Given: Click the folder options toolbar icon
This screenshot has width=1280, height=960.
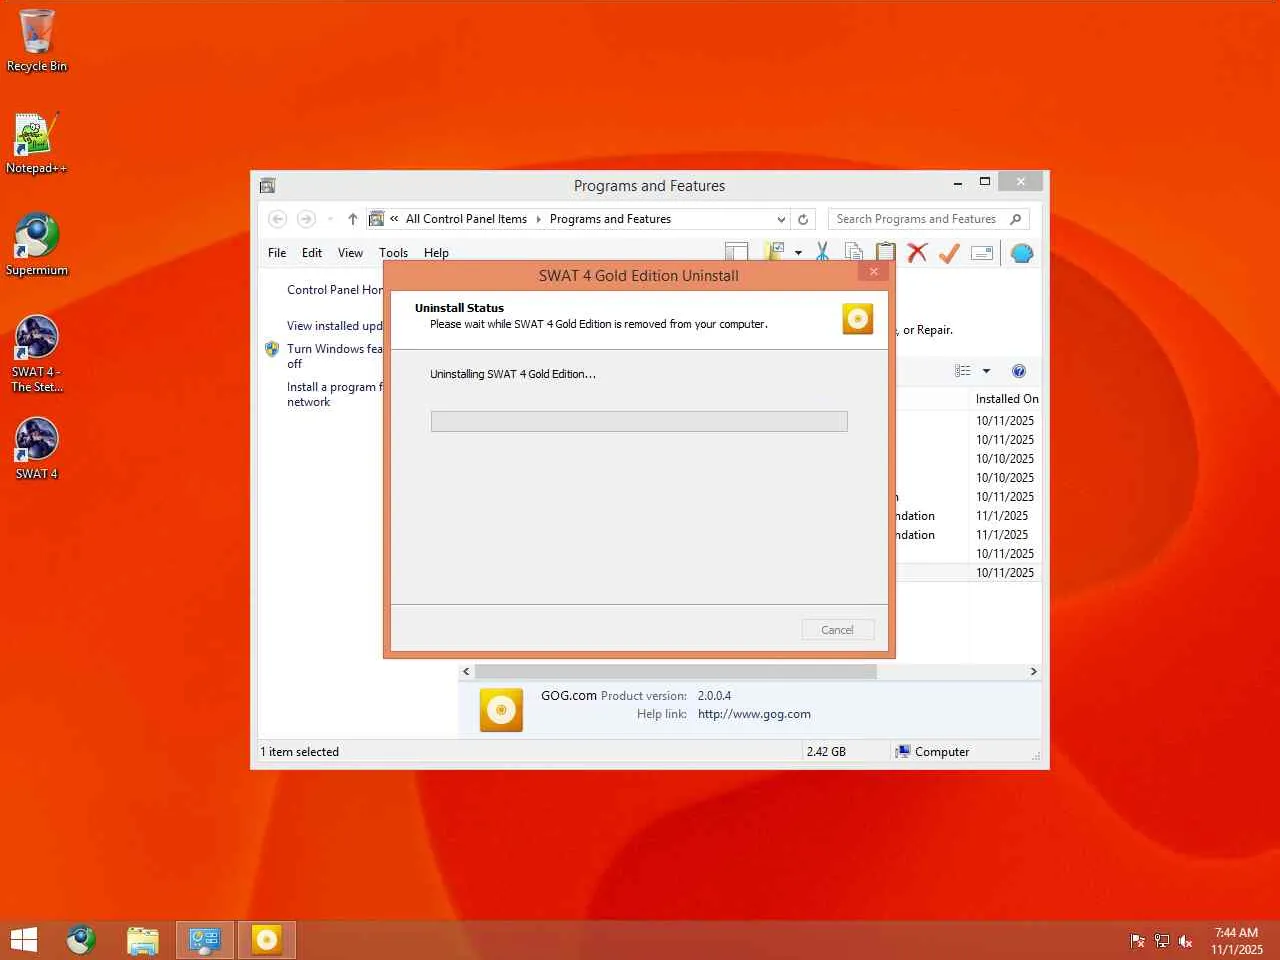Looking at the screenshot, I should 774,251.
